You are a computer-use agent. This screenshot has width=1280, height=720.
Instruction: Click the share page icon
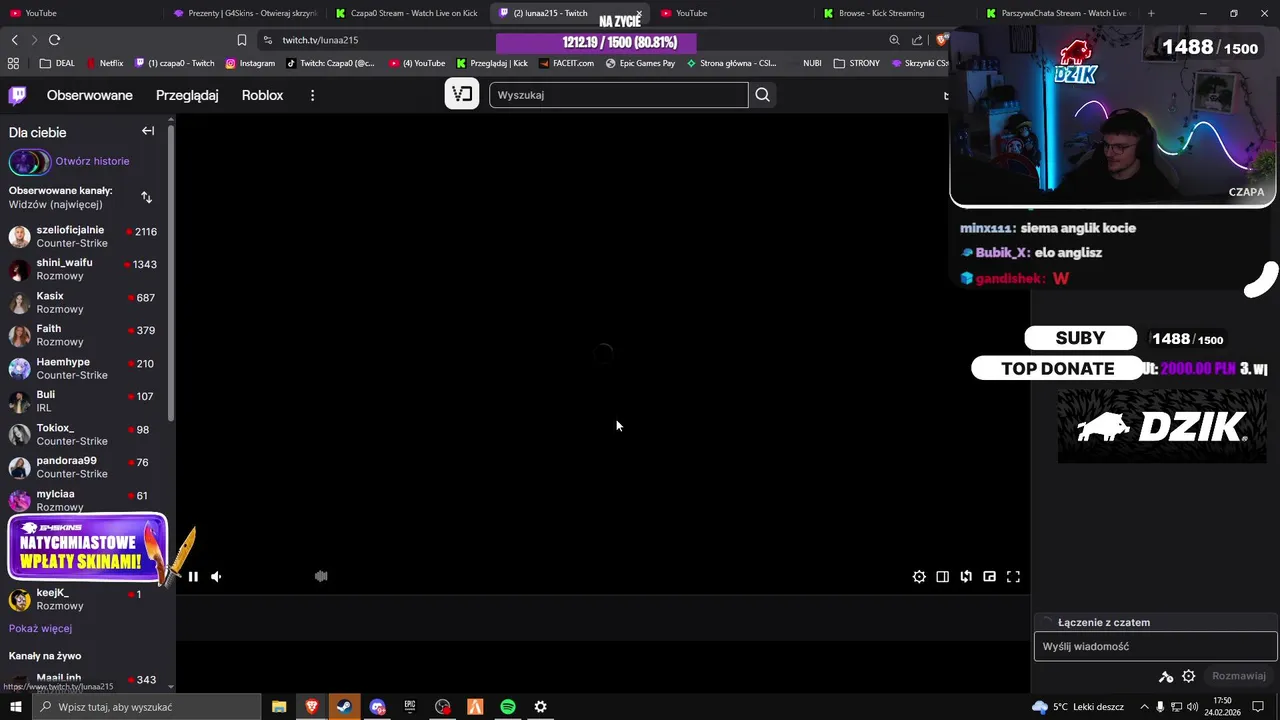click(x=917, y=40)
